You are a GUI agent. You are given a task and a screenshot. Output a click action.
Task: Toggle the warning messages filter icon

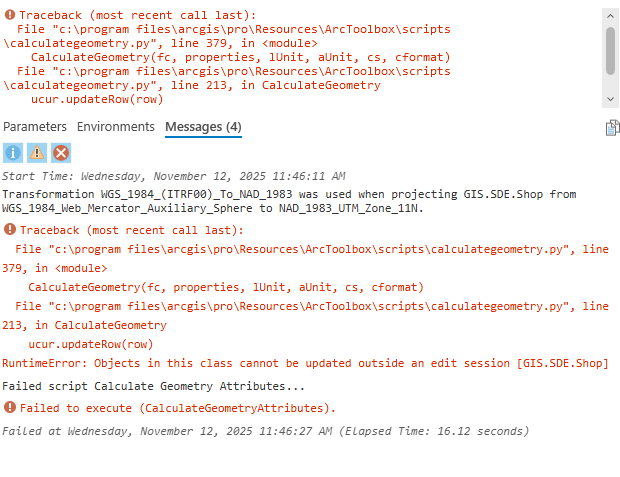[x=37, y=152]
